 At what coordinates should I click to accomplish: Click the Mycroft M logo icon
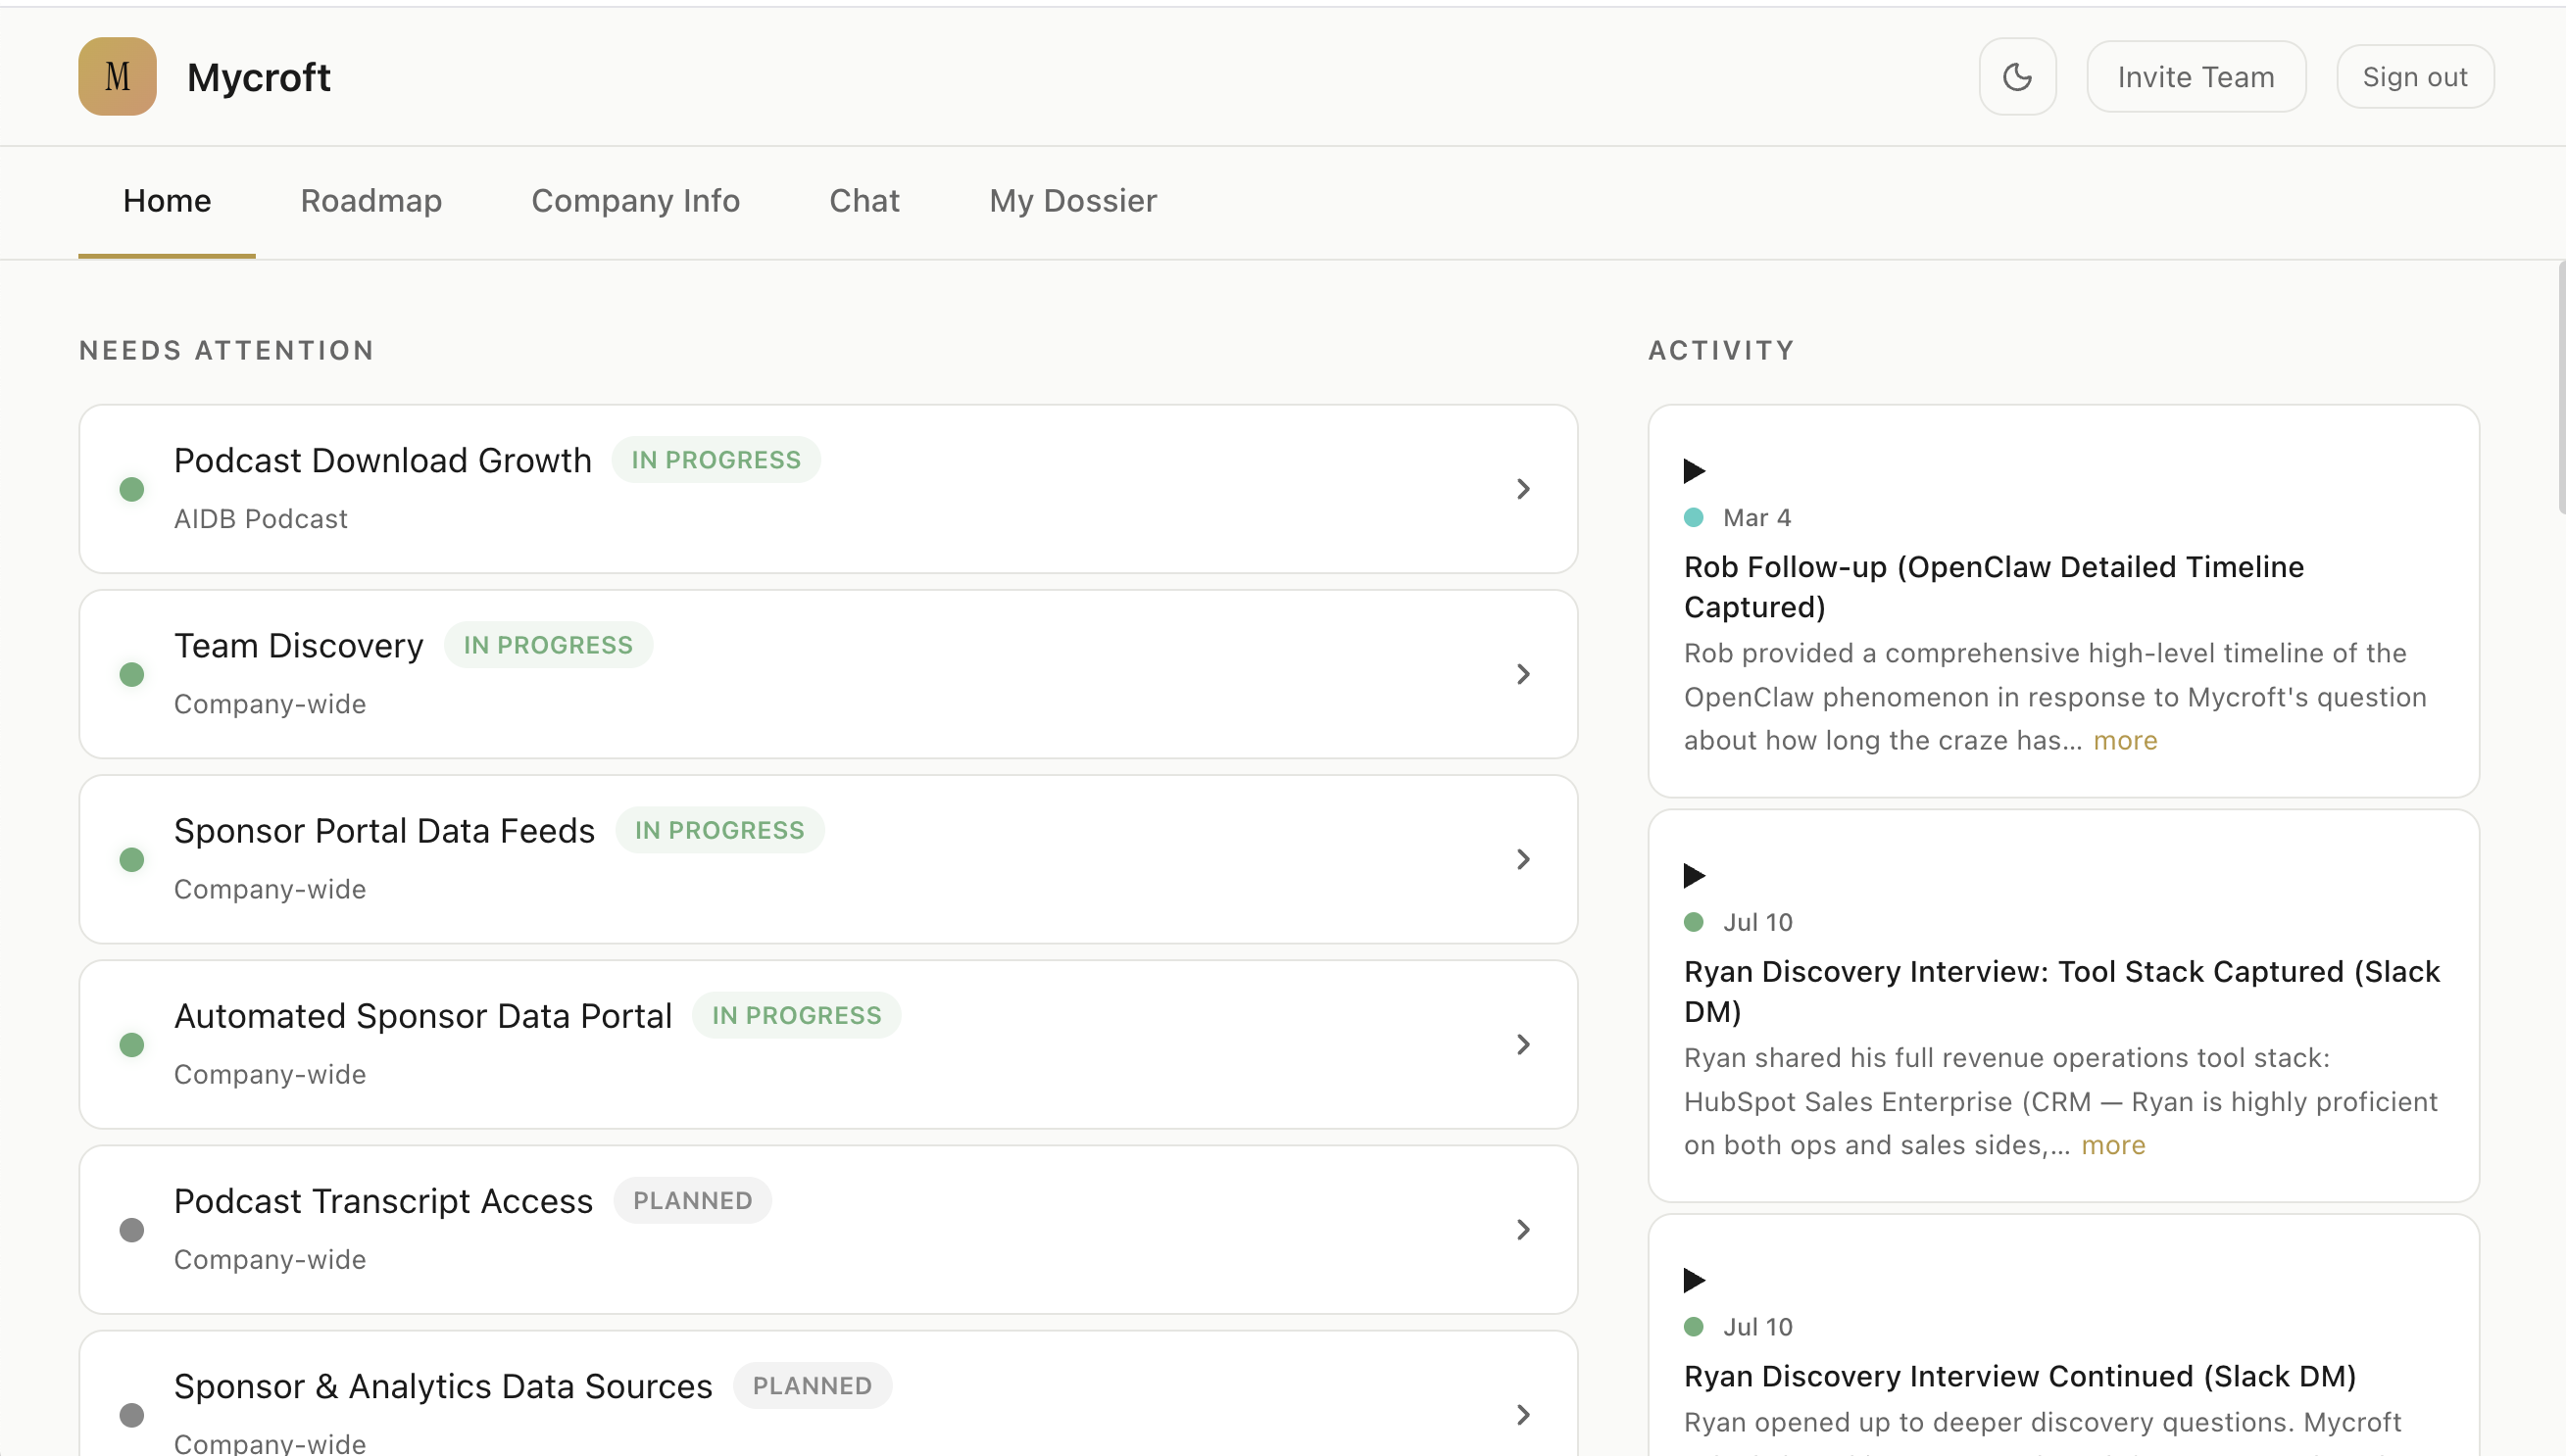pyautogui.click(x=117, y=77)
